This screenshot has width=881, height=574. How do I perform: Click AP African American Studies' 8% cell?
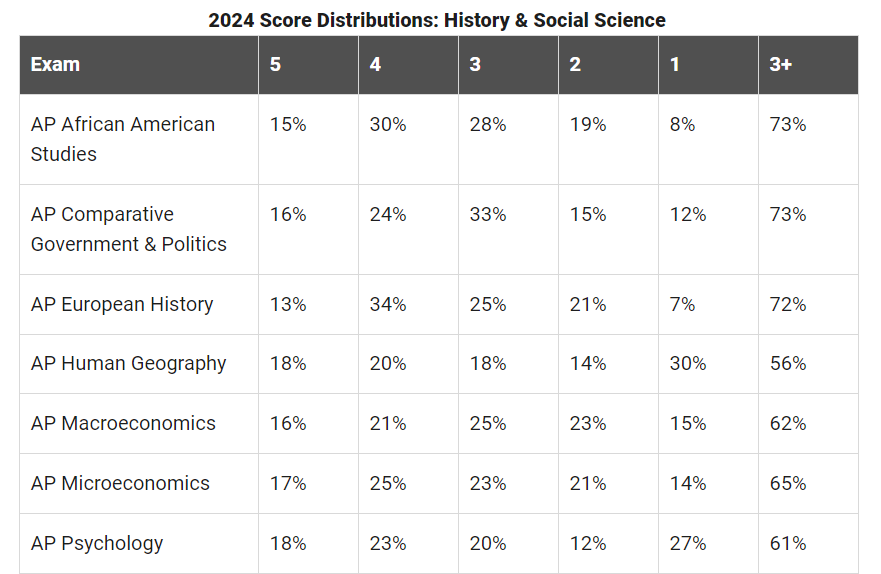click(x=683, y=124)
